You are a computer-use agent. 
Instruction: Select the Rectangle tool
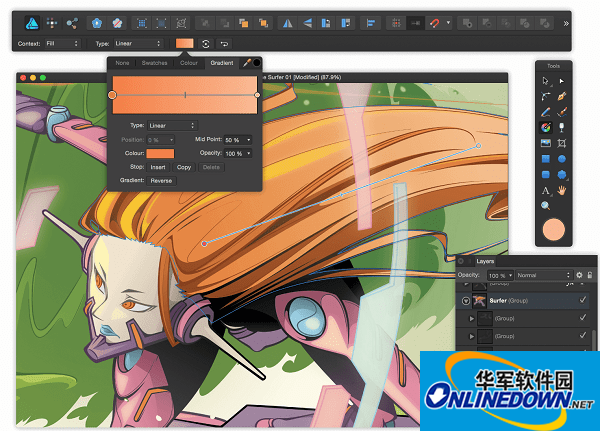[545, 159]
